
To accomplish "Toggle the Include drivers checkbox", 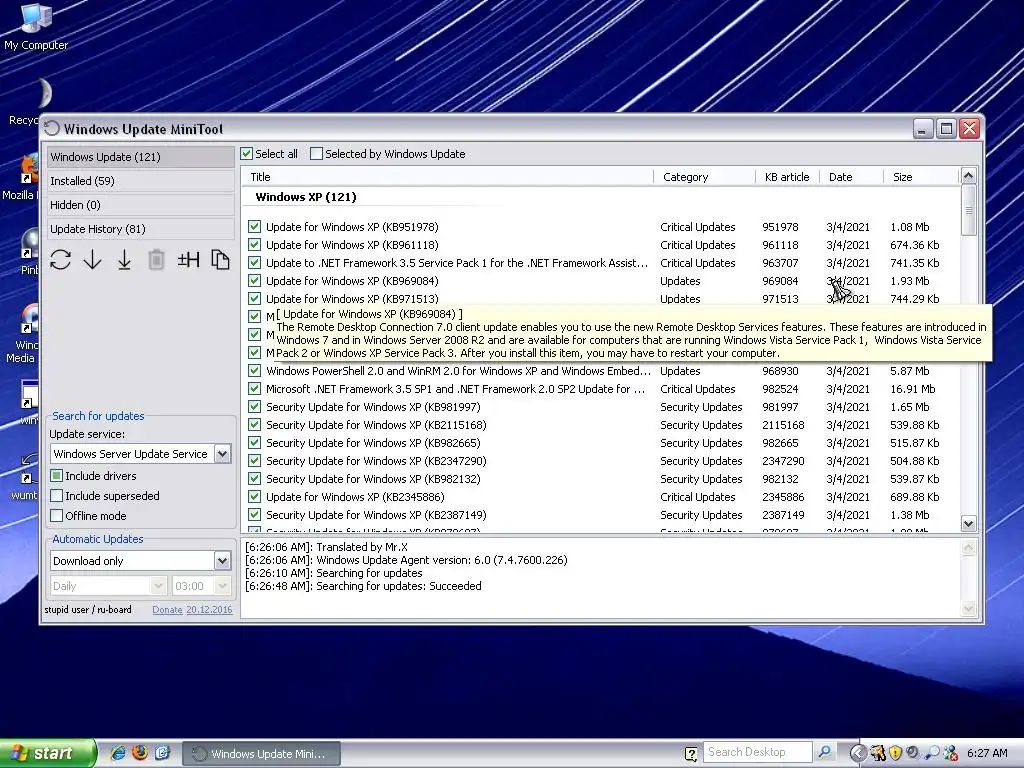I will tap(57, 475).
